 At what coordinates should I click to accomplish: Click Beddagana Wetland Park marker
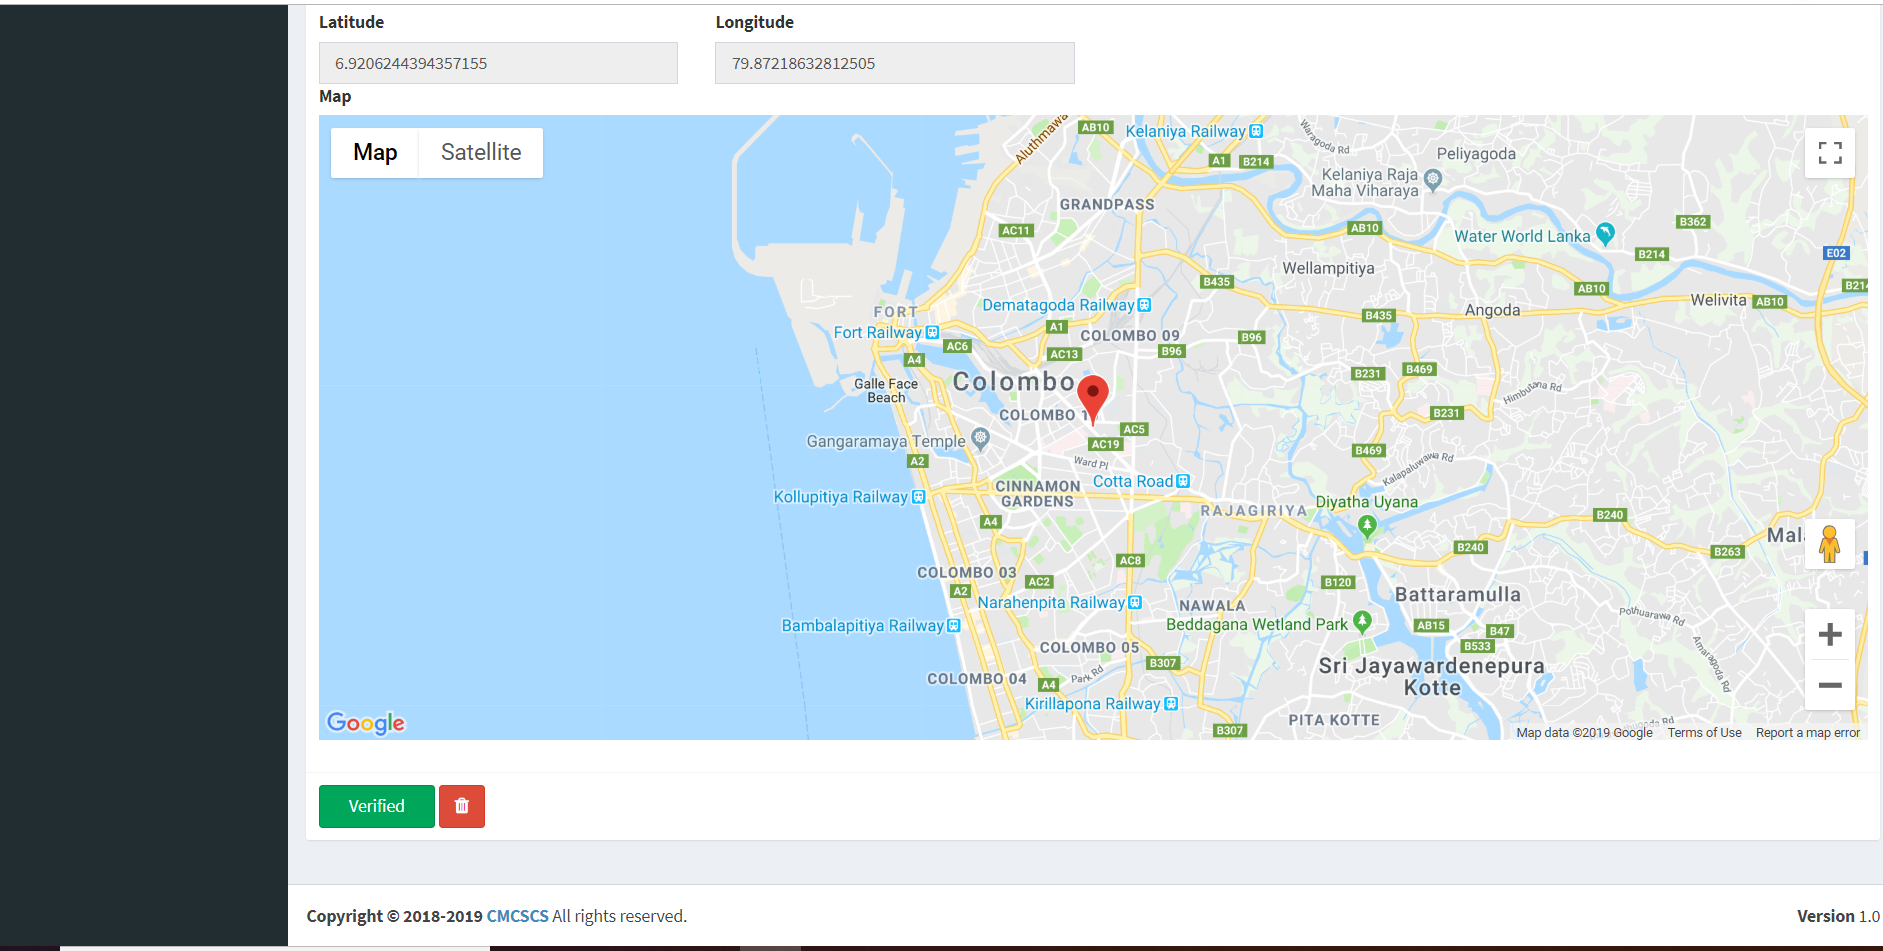click(1361, 622)
